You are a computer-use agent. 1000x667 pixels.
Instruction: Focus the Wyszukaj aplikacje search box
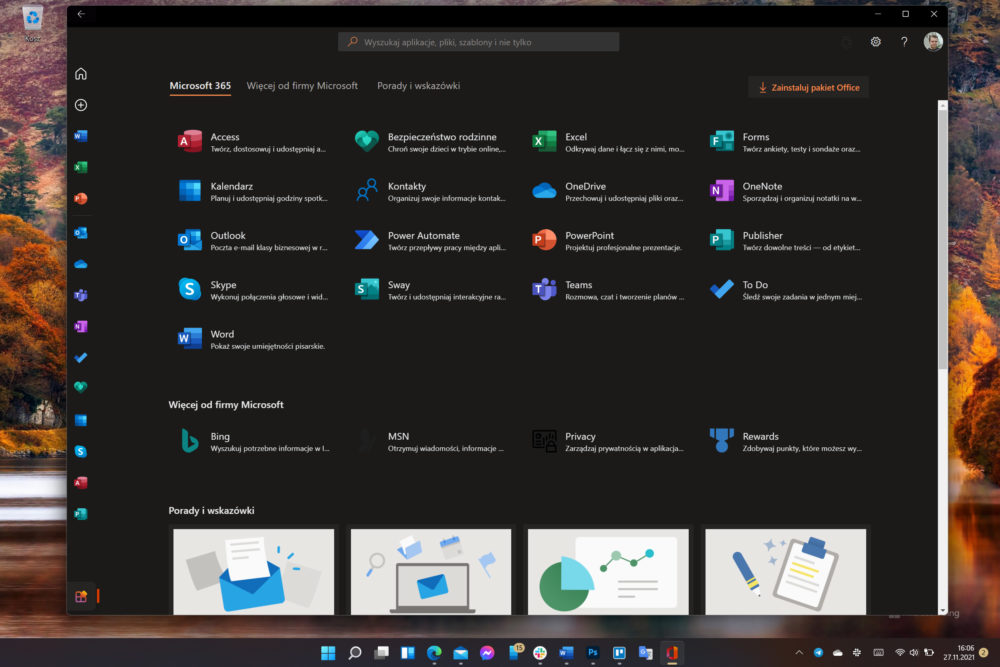478,42
